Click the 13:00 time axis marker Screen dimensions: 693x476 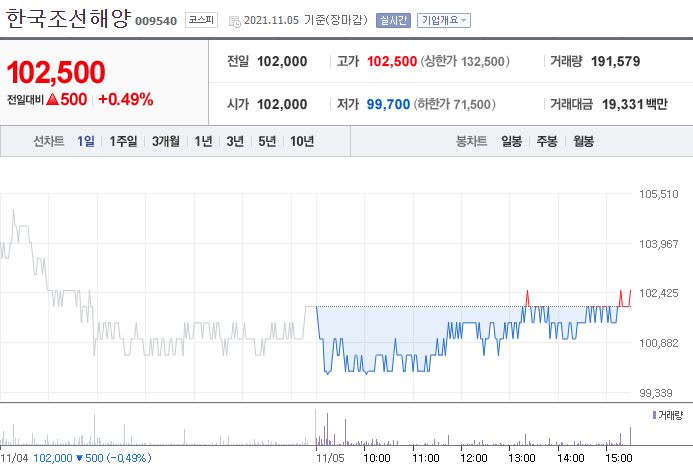[x=522, y=458]
